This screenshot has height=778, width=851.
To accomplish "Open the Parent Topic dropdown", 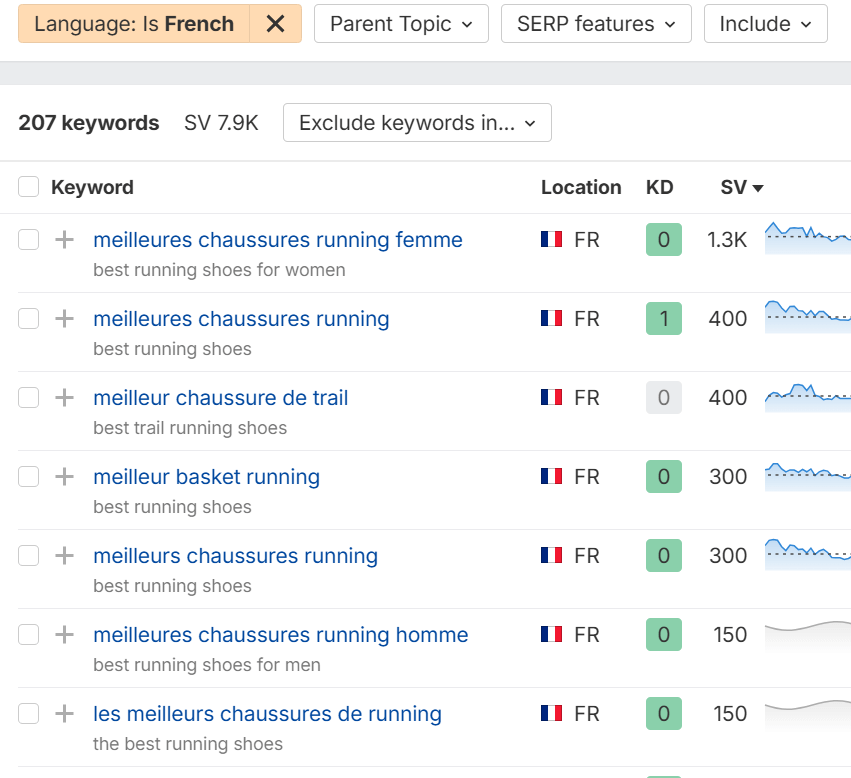I will click(401, 24).
